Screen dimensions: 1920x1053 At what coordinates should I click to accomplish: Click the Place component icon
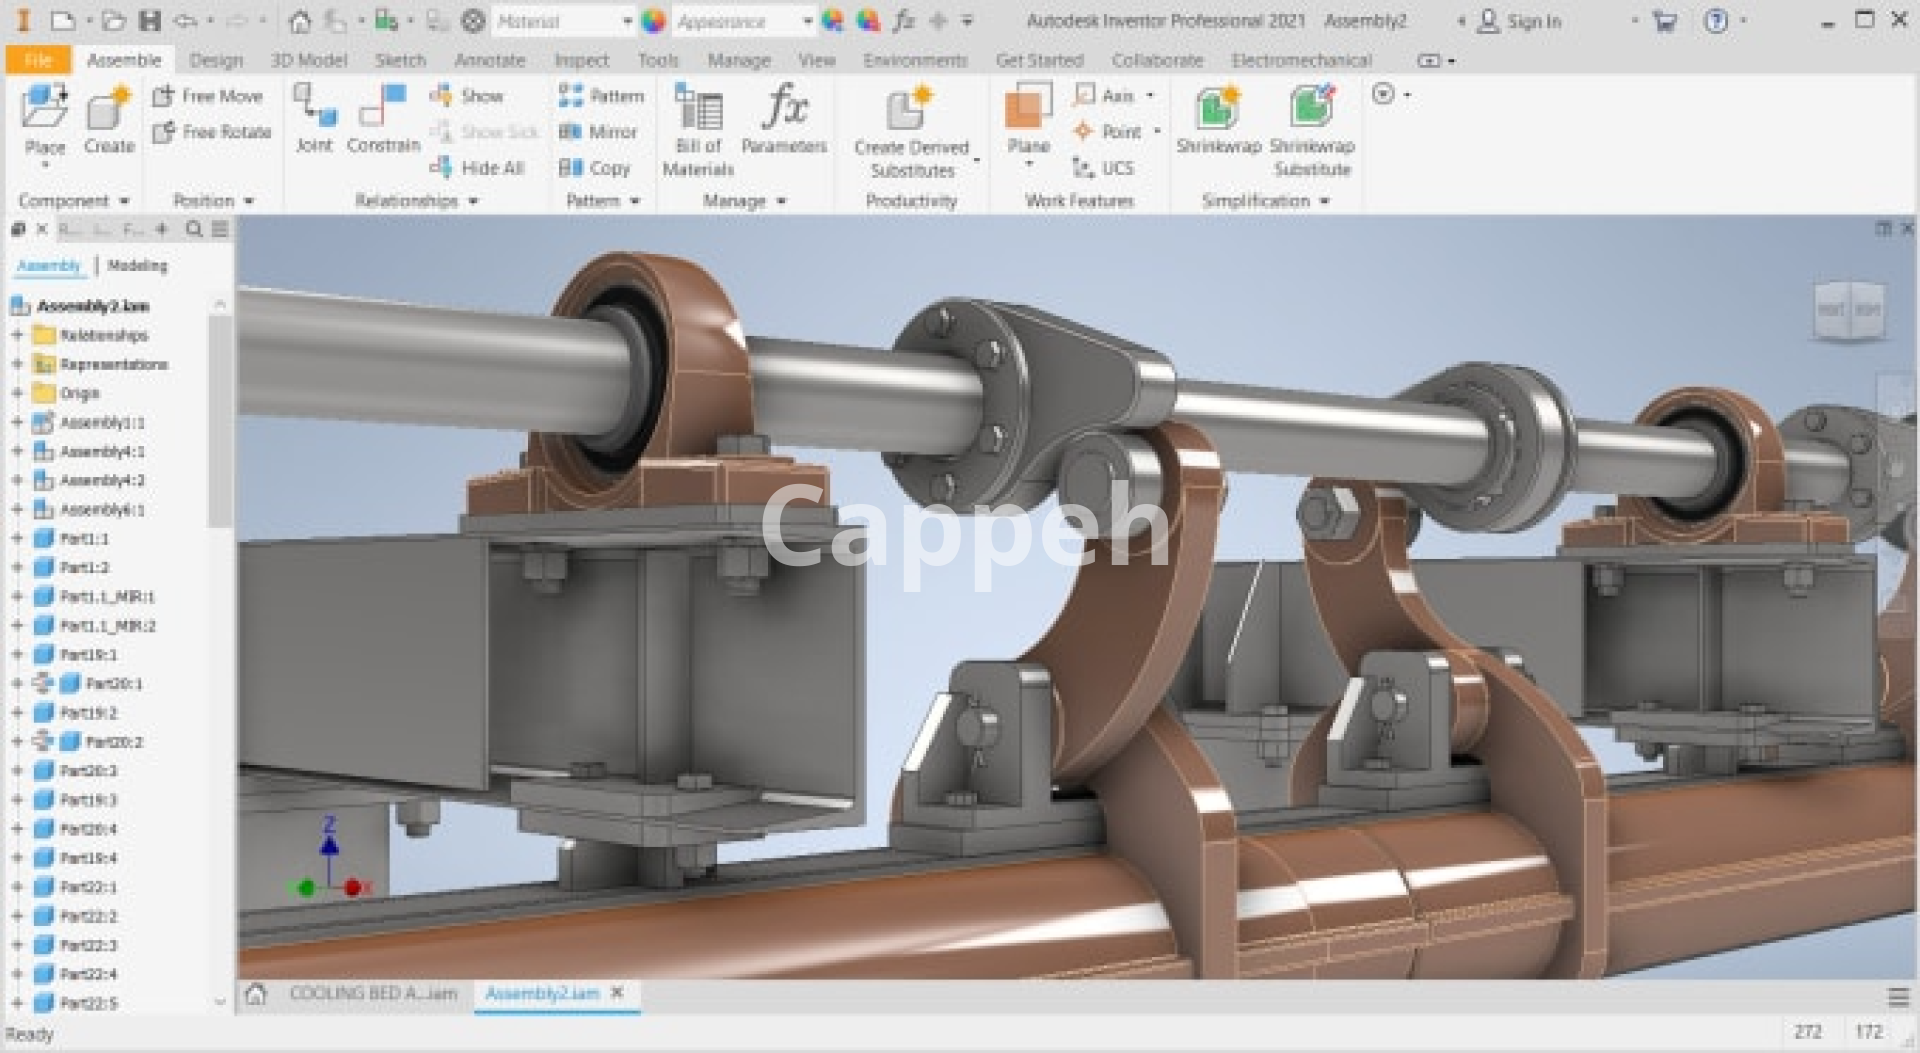point(44,109)
